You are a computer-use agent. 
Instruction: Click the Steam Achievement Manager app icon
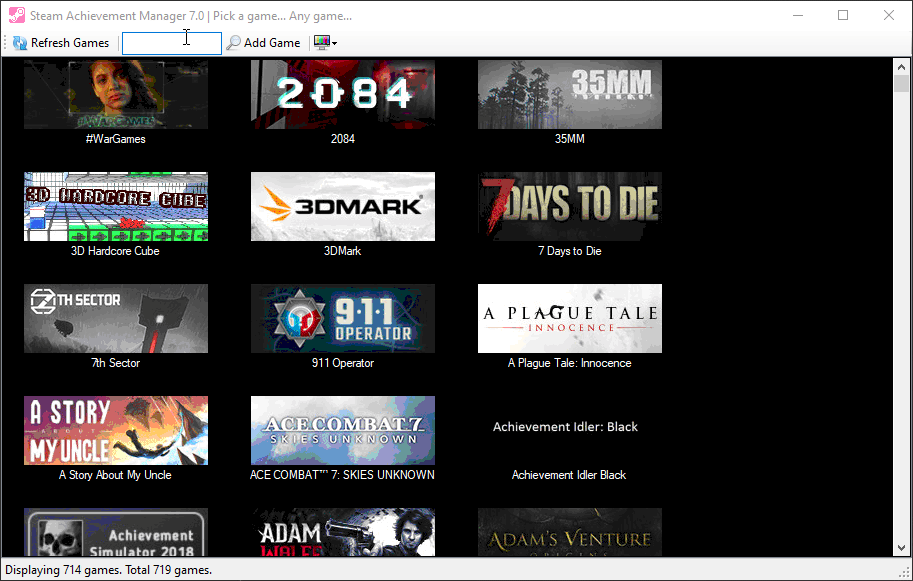[x=16, y=15]
